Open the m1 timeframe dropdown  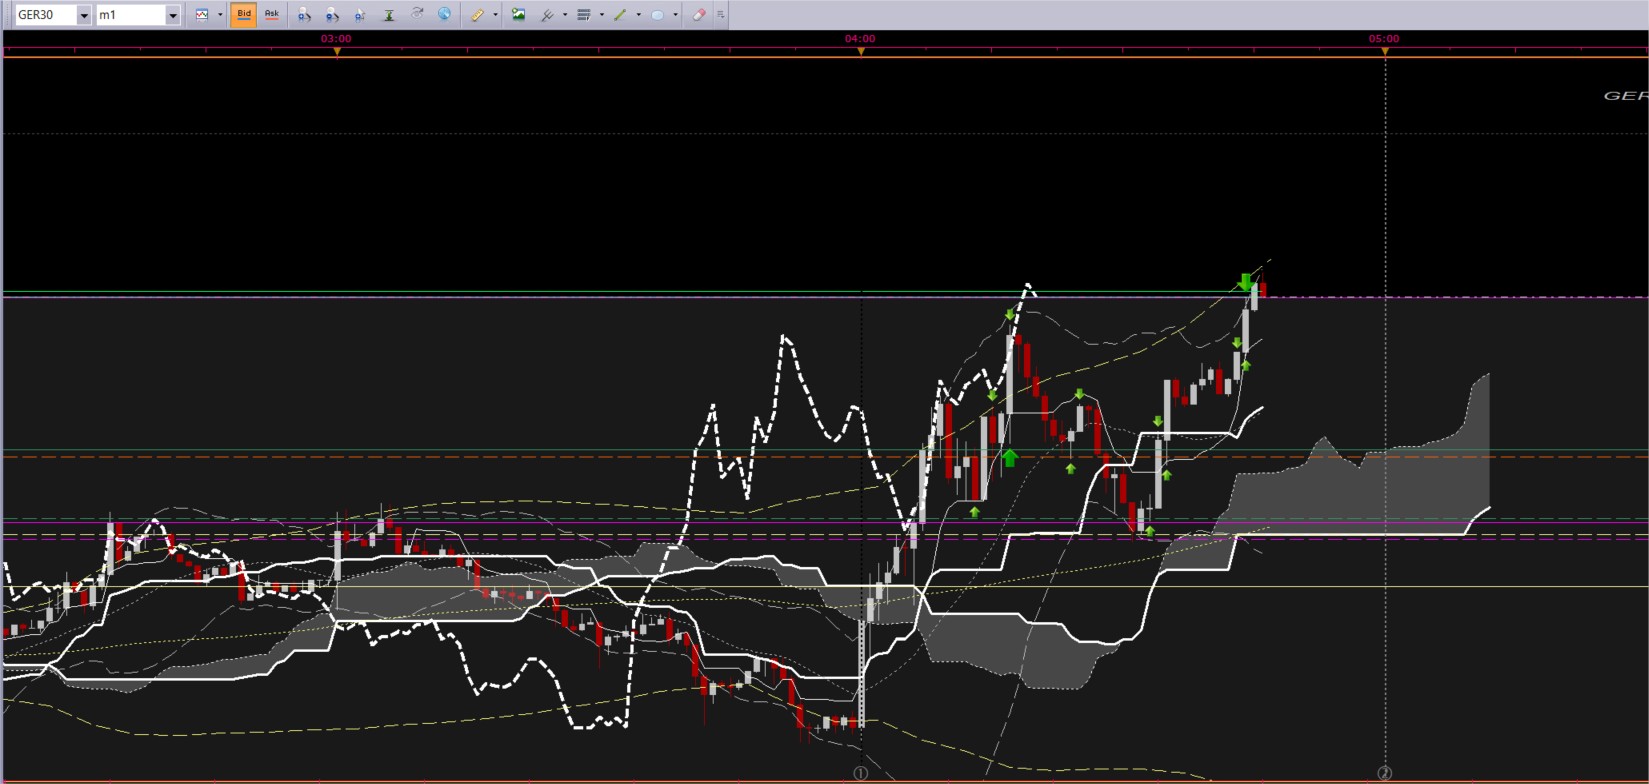(173, 15)
